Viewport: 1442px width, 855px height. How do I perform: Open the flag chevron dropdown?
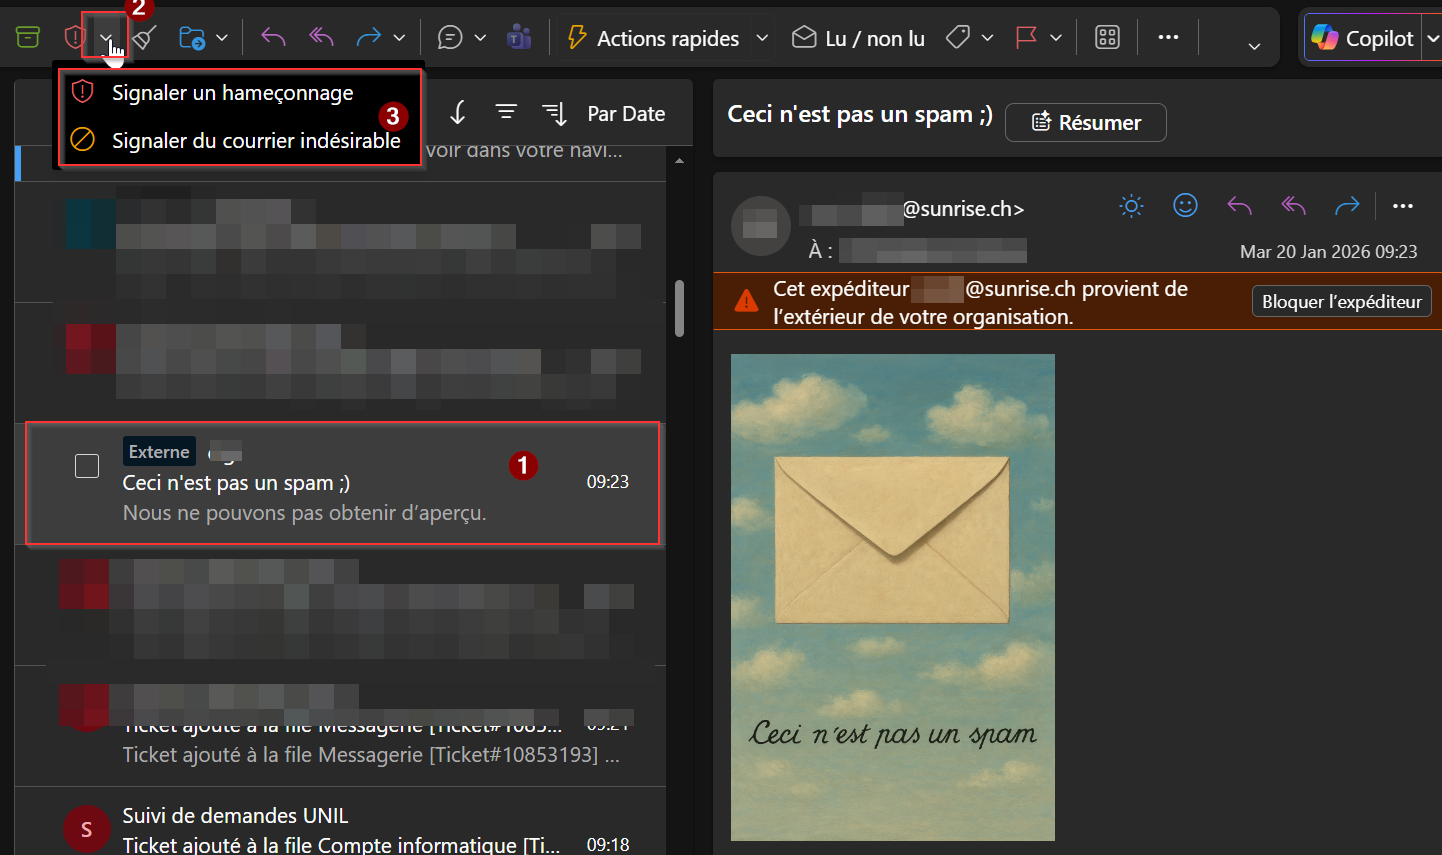(1058, 36)
